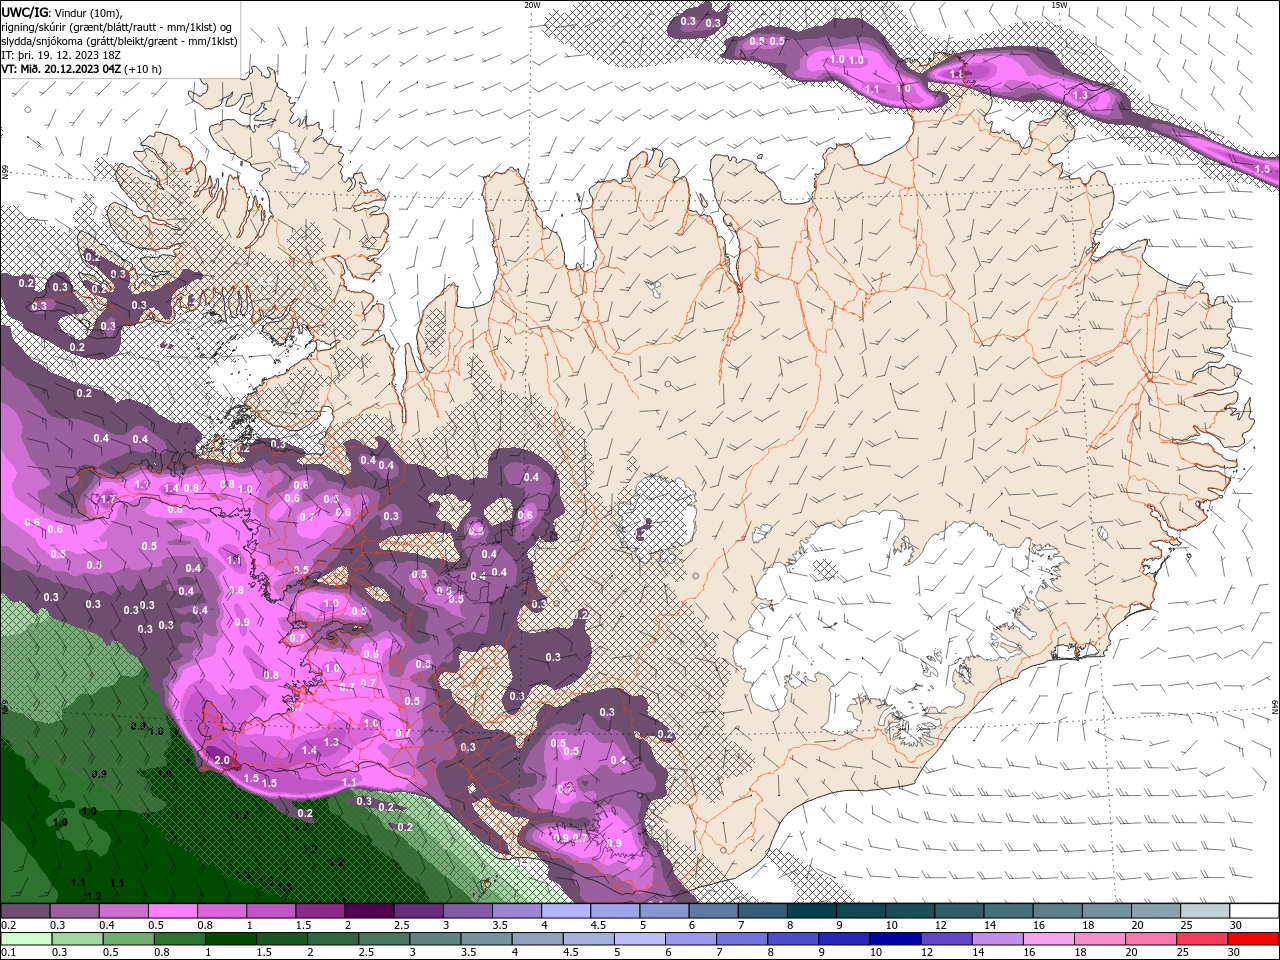Select pink bottom swatch between 18 and 20
Image resolution: width=1280 pixels, height=960 pixels.
[1098, 939]
